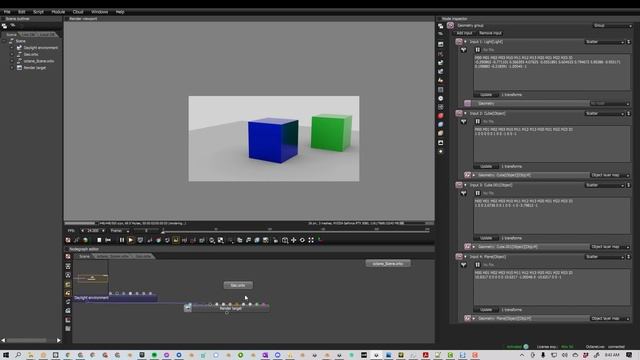Select the red sphere icon in inspector sidebar

click(441, 116)
